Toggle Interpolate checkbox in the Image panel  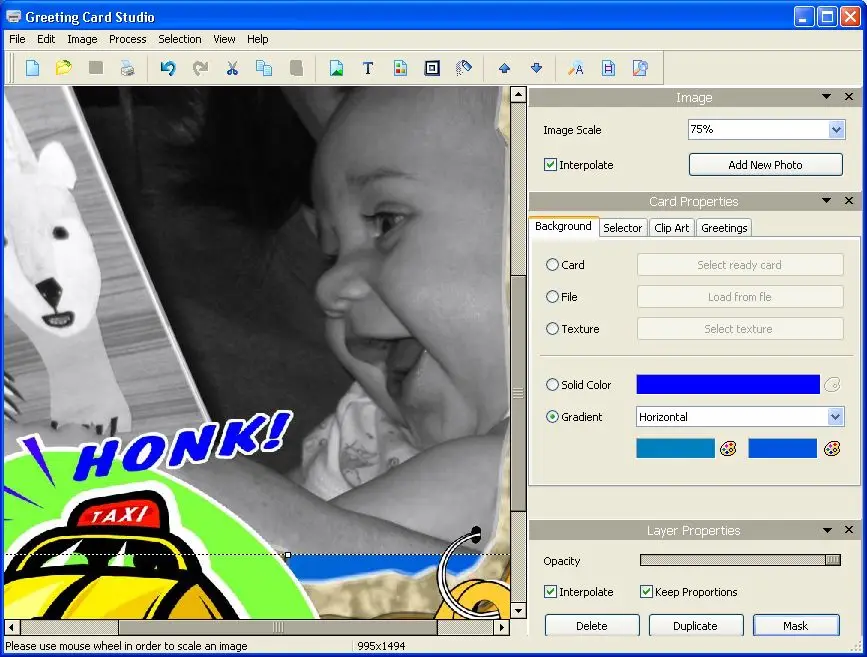pyautogui.click(x=550, y=165)
